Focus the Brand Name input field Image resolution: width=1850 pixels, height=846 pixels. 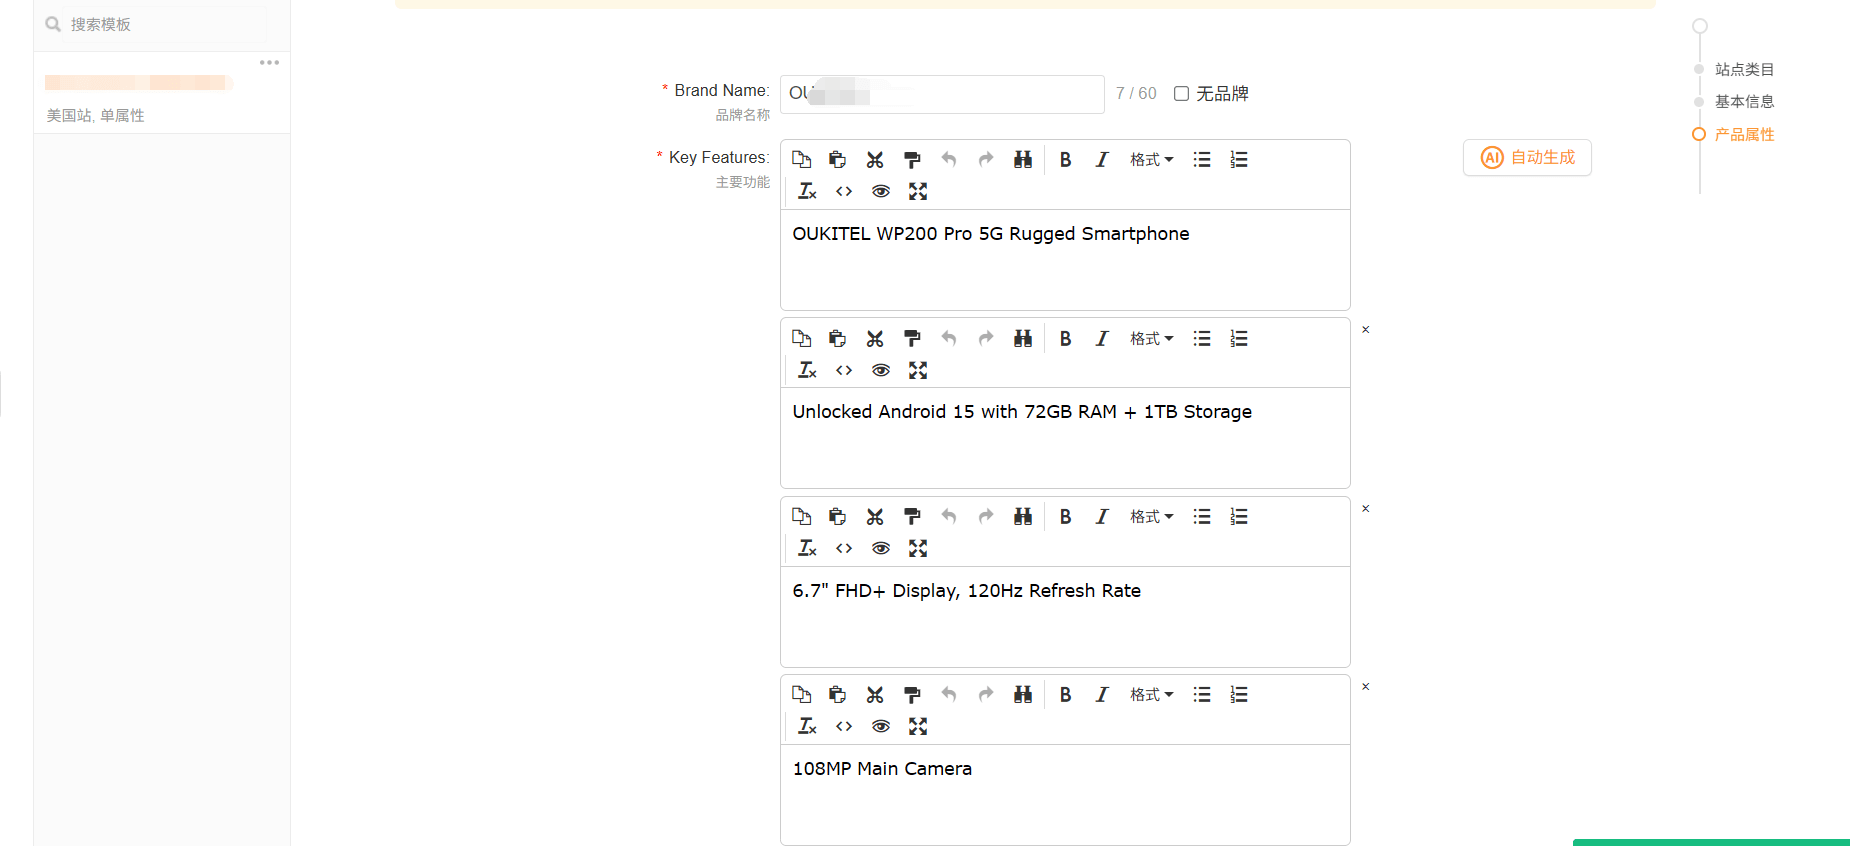(x=942, y=94)
